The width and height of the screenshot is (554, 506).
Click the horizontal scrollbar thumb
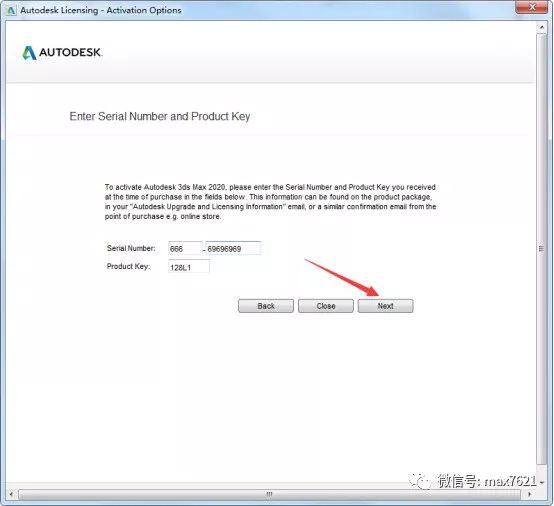(x=269, y=494)
